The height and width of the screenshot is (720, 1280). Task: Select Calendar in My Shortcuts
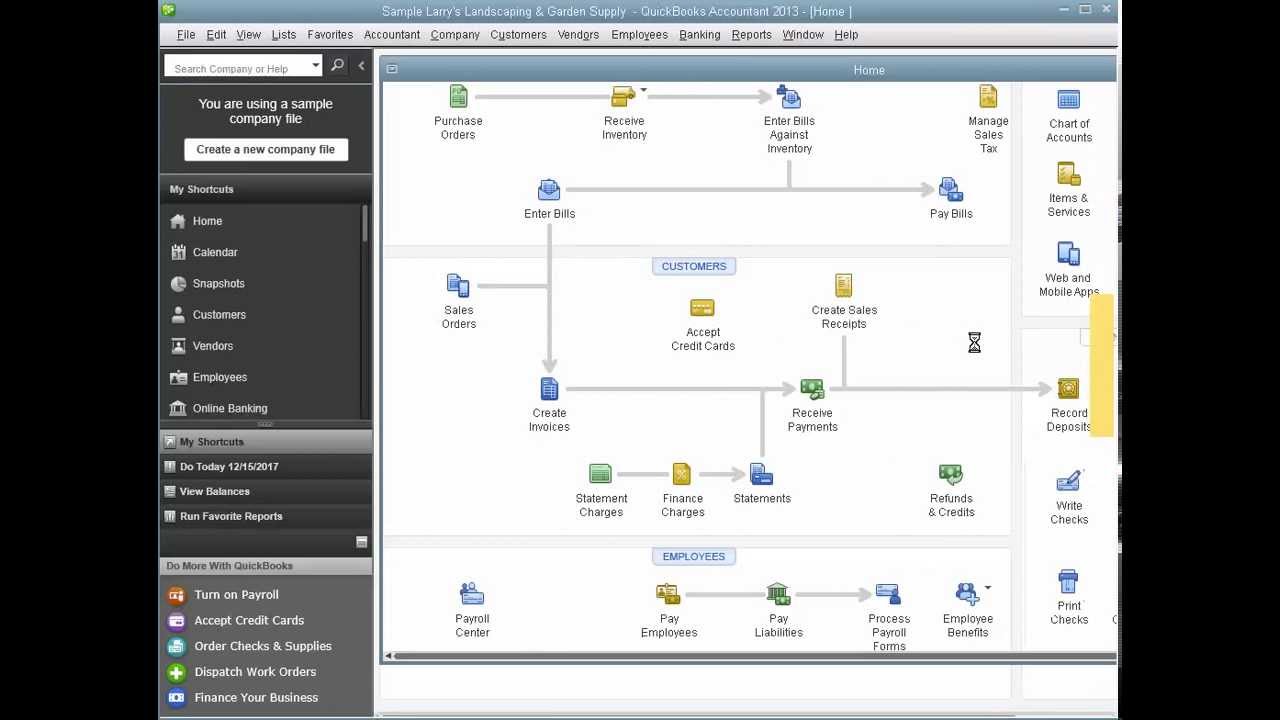click(x=215, y=252)
